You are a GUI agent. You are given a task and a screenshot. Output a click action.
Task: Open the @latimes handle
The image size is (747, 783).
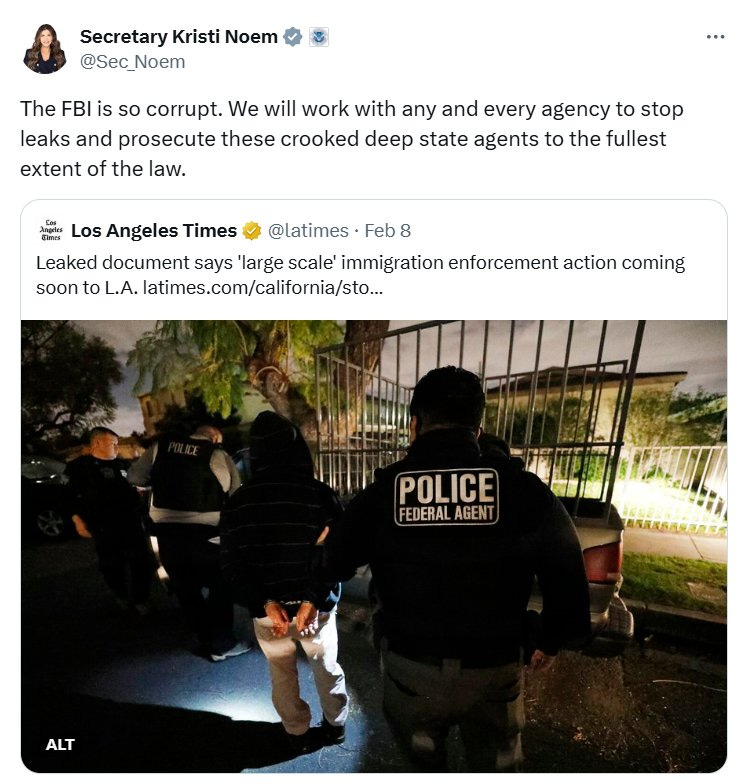[x=308, y=231]
